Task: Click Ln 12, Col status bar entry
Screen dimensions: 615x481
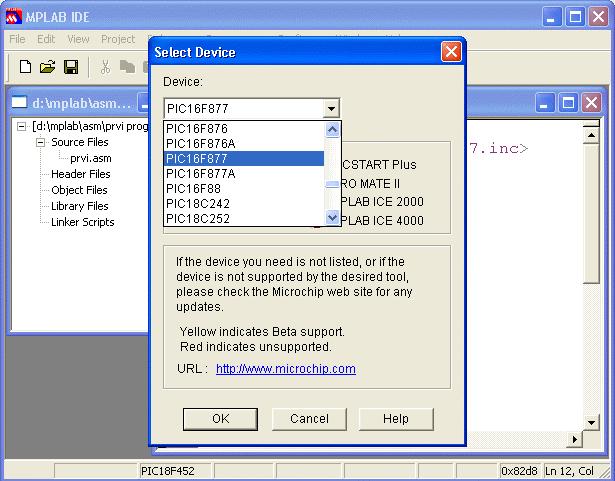Action: (570, 471)
